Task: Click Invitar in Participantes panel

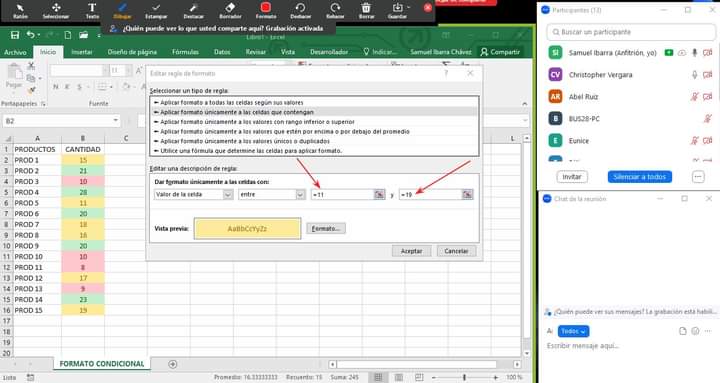Action: (572, 177)
